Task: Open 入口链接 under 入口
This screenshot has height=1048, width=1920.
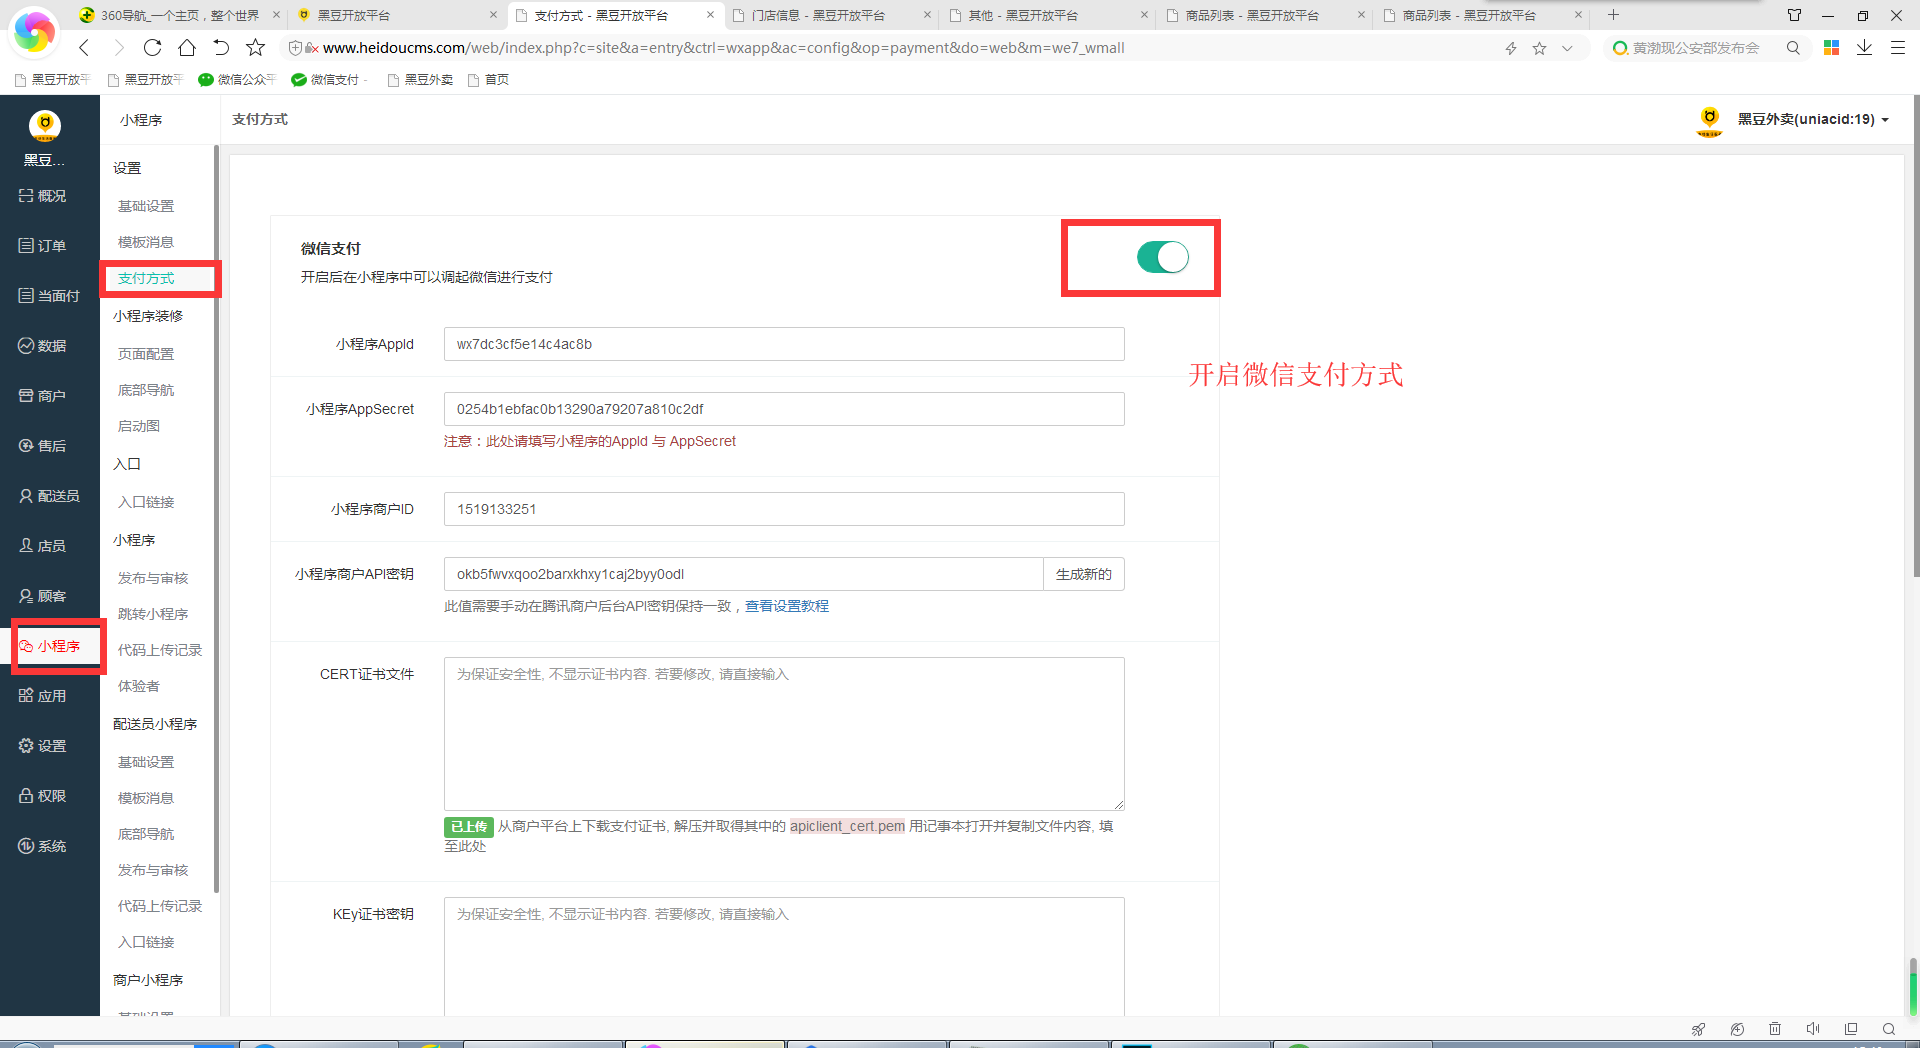Action: coord(146,502)
